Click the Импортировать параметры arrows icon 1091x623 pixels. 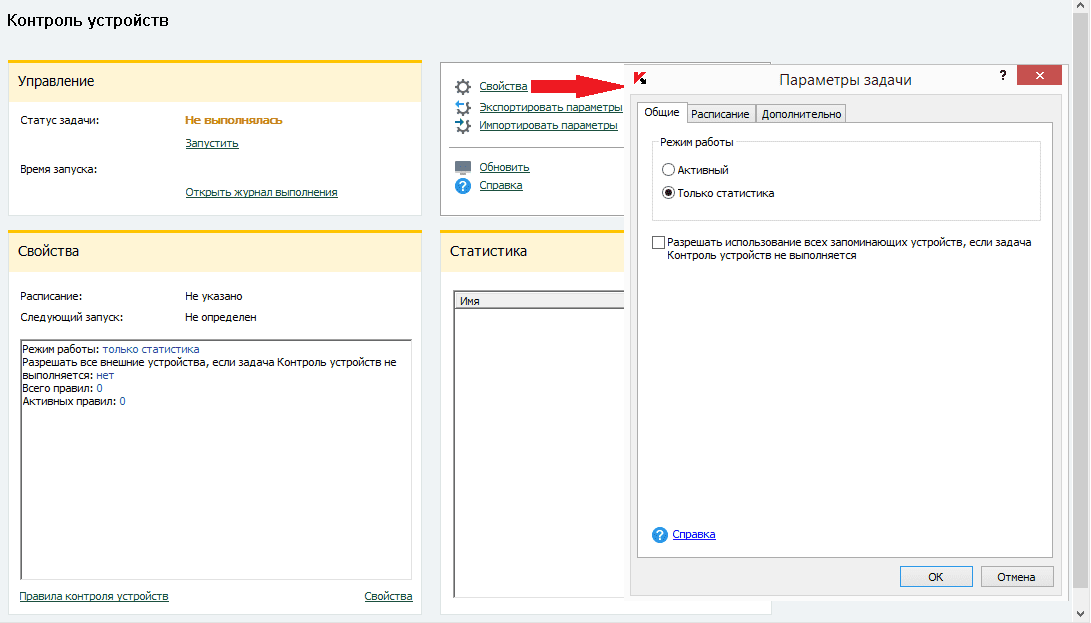click(462, 126)
